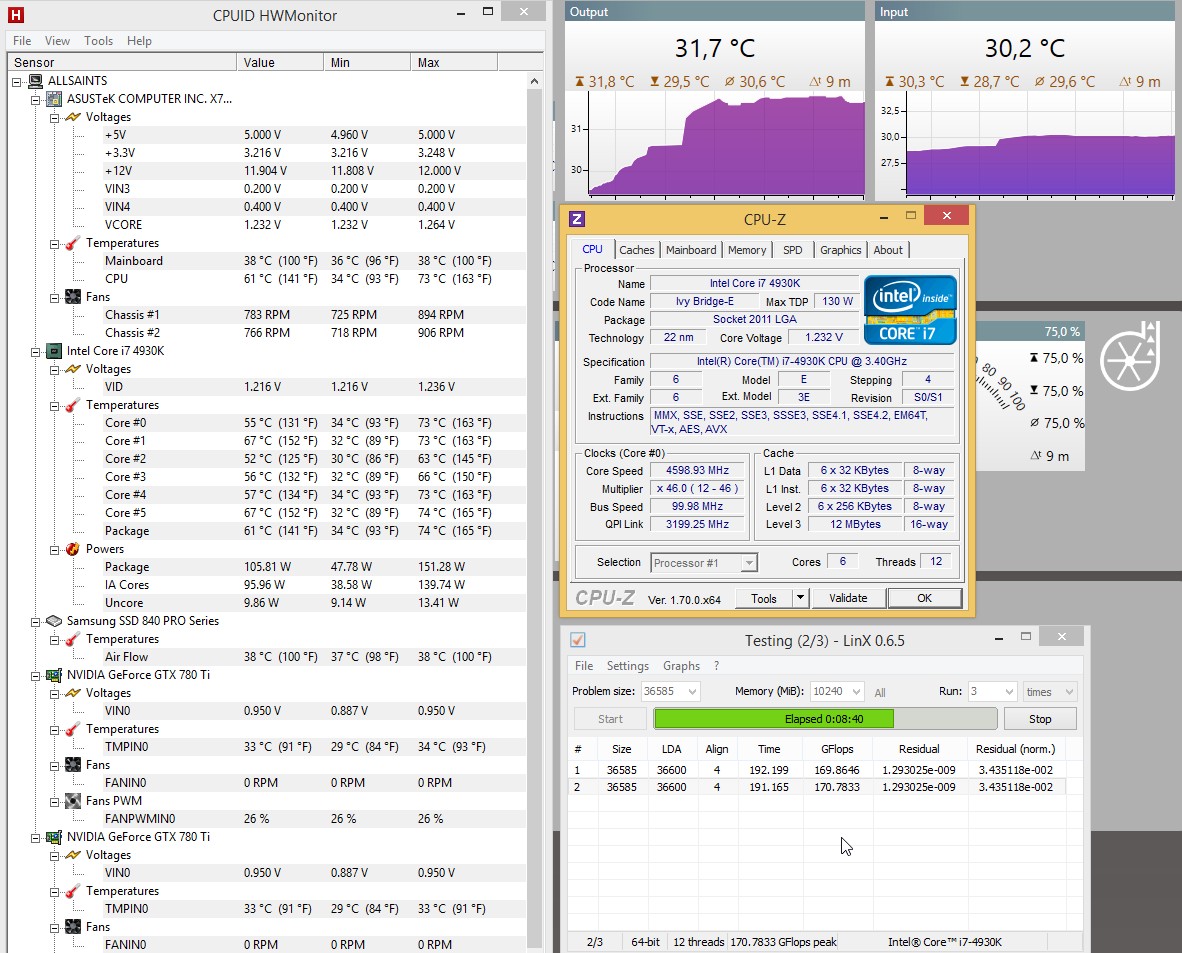Click the first GTX 780 Ti Voltages icon

(72, 693)
